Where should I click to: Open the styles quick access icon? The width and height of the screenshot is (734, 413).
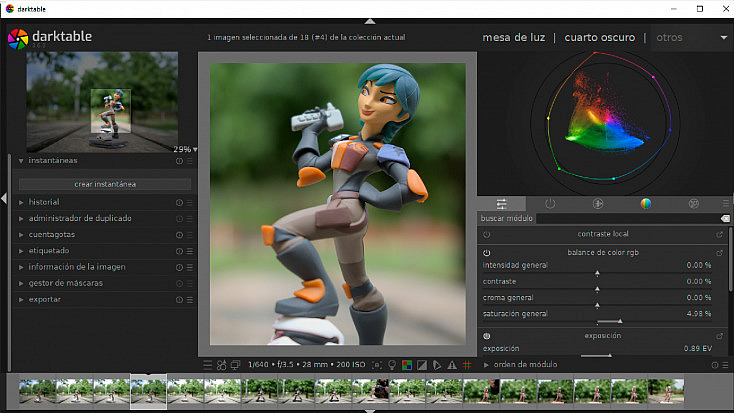point(221,365)
